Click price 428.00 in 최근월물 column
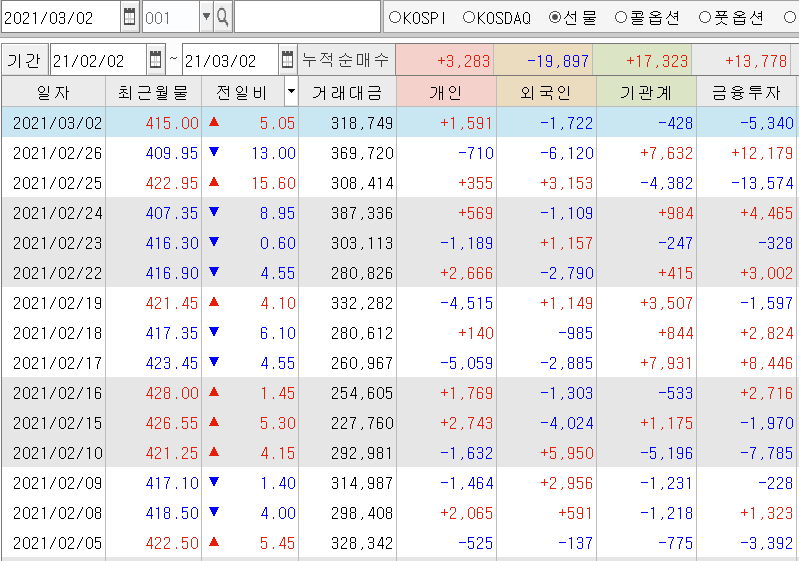The height and width of the screenshot is (561, 799). pos(172,393)
